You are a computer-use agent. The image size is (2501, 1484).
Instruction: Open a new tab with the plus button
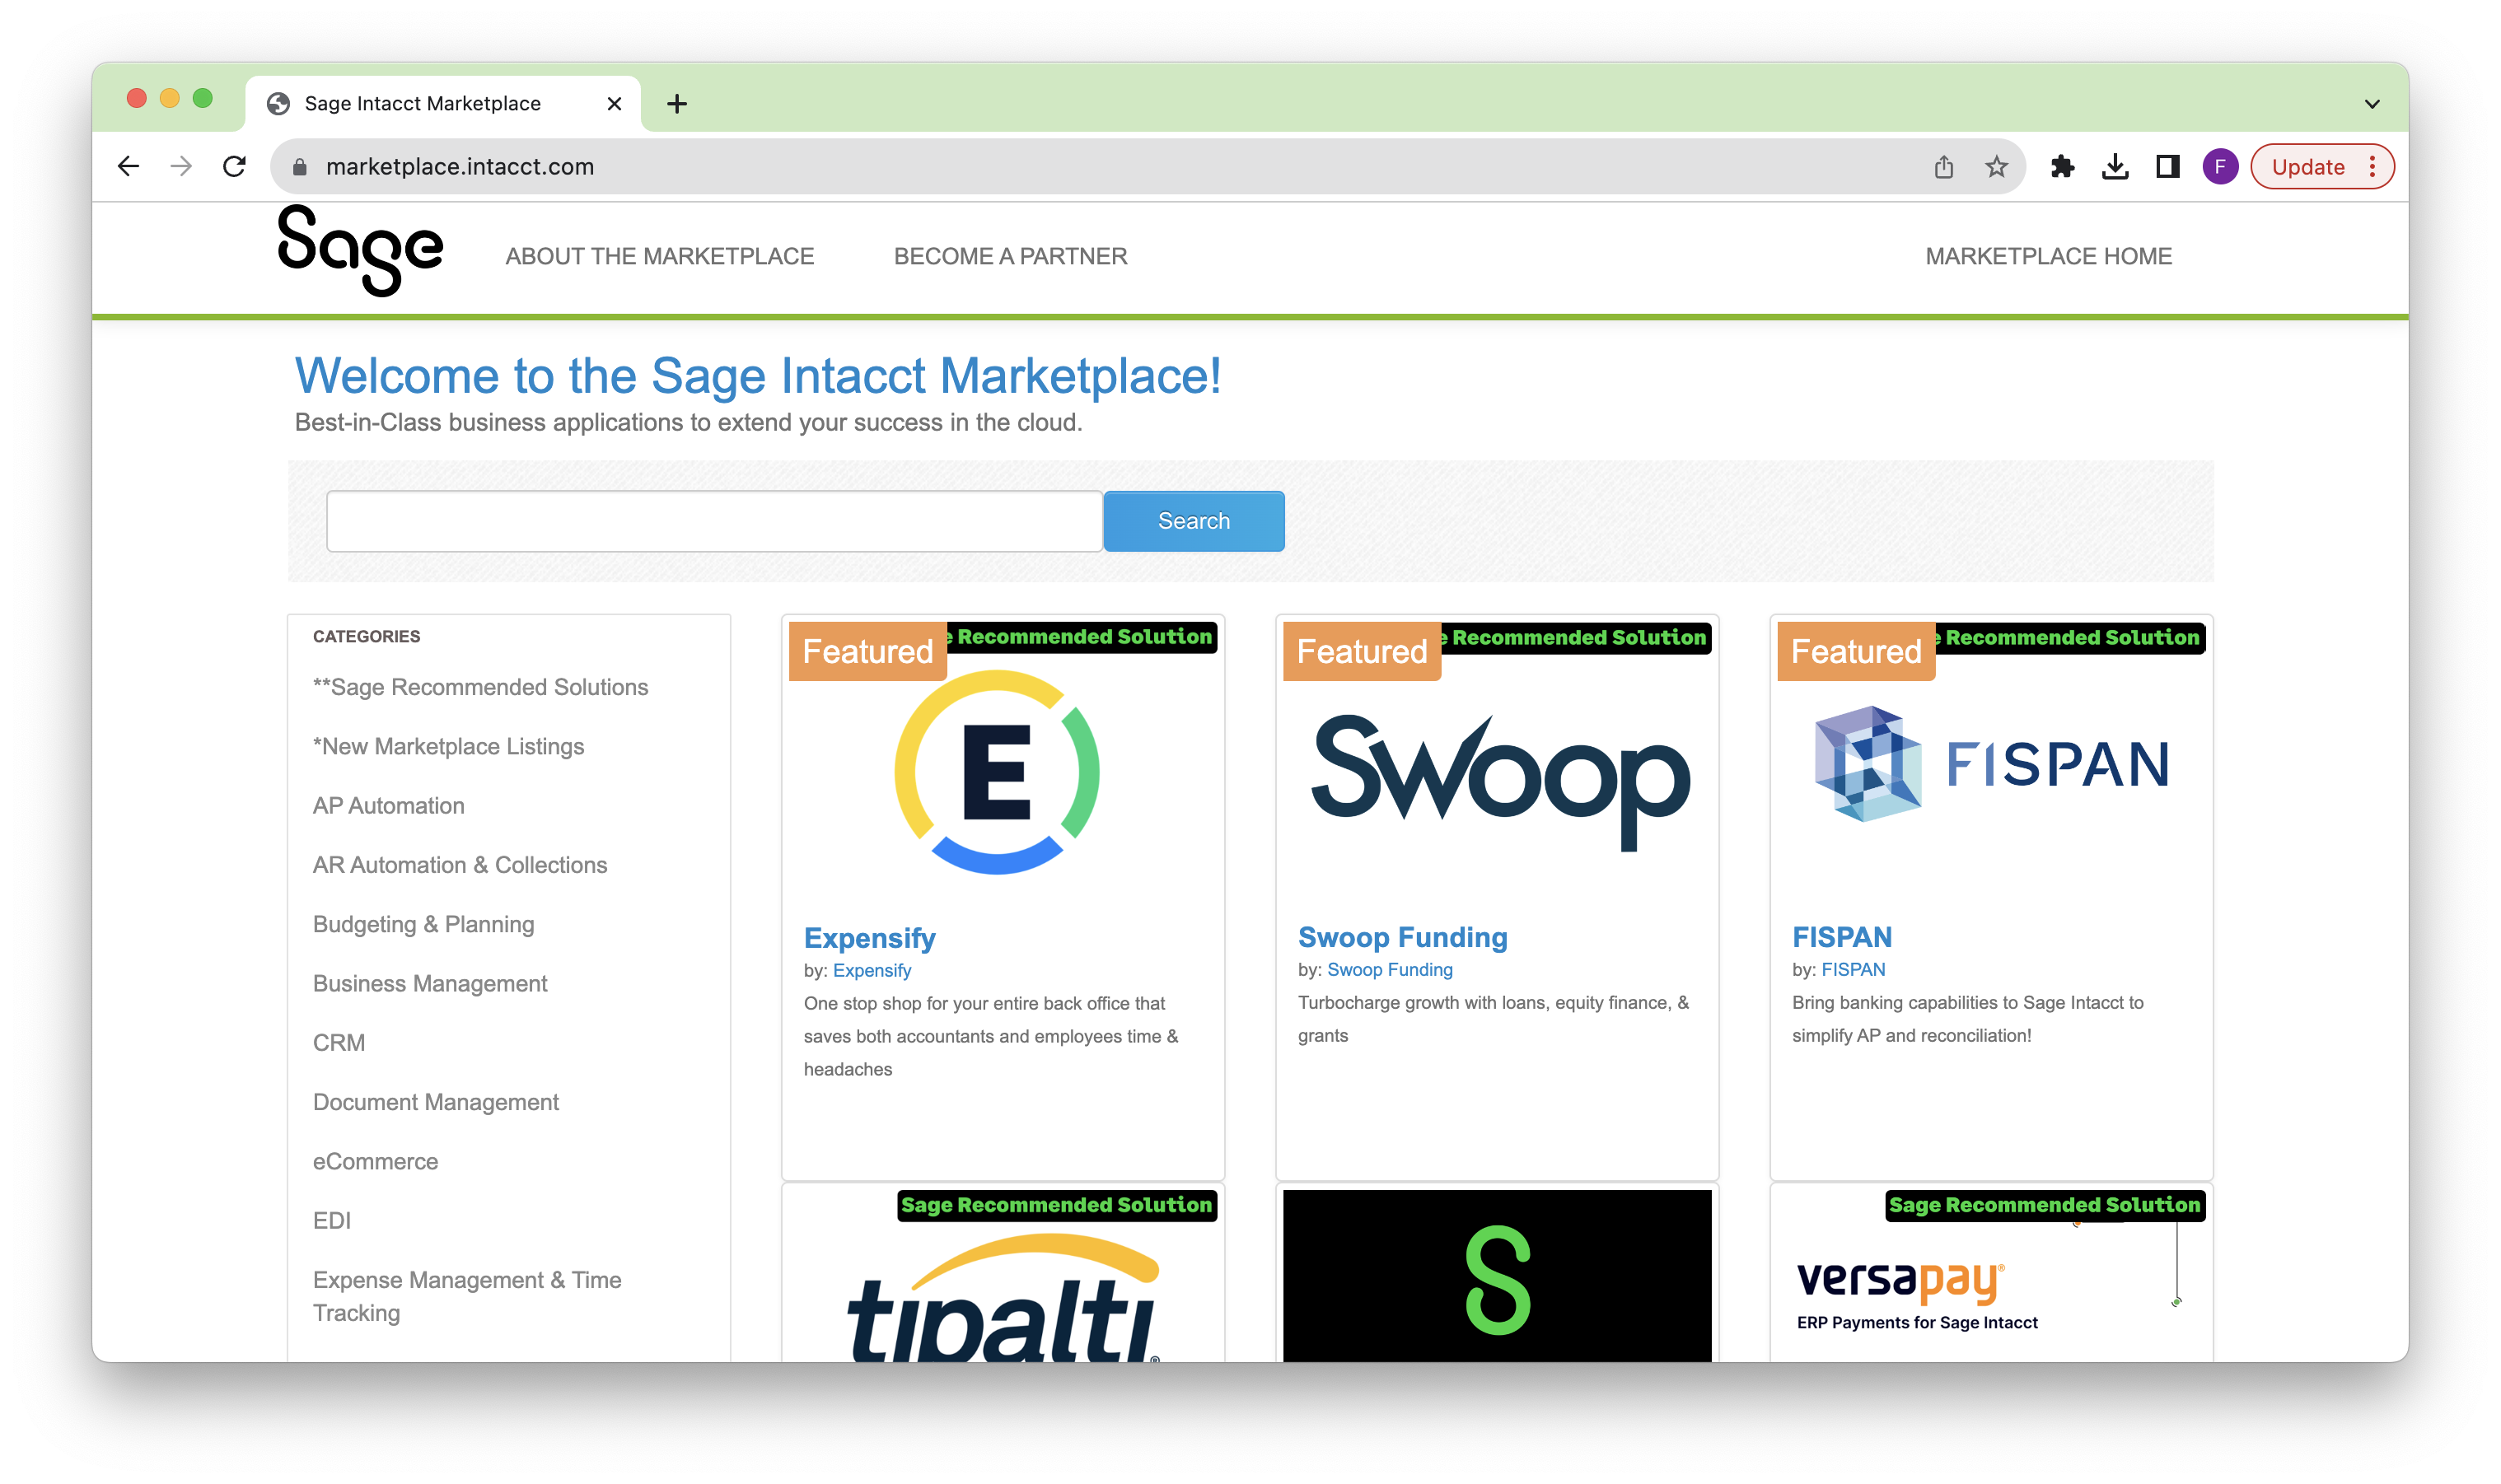[x=678, y=103]
